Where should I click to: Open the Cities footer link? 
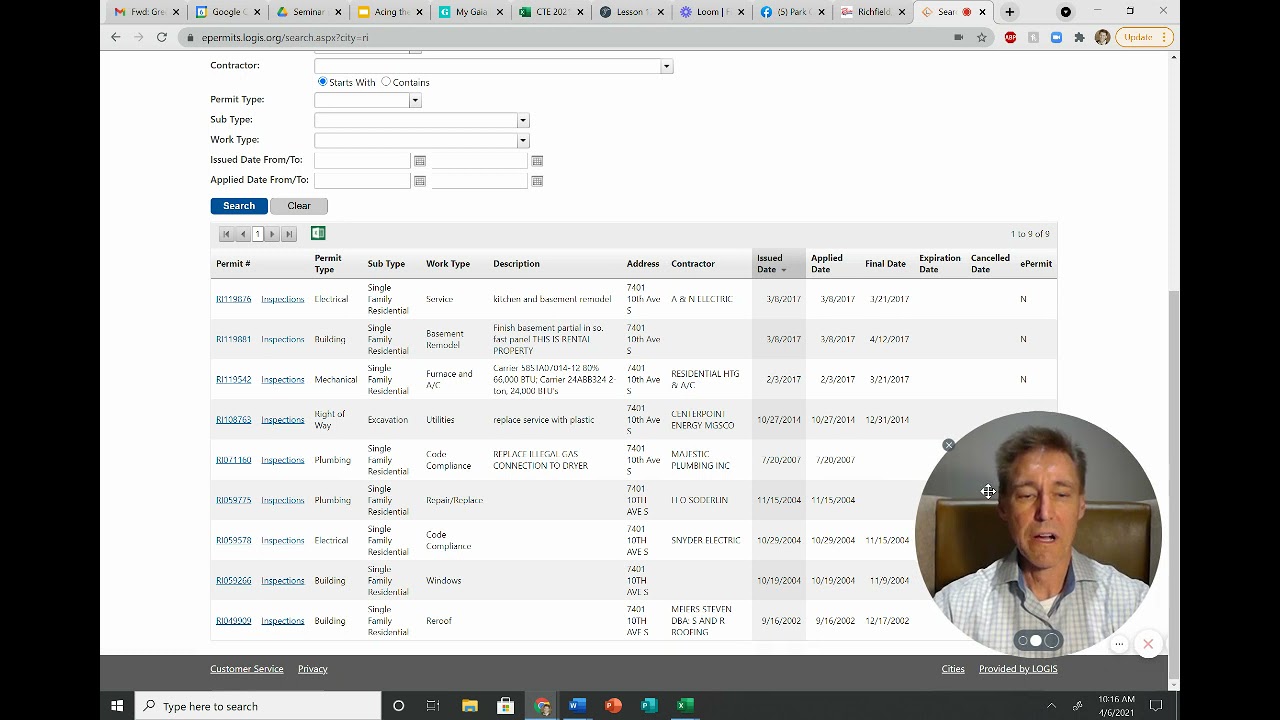click(x=953, y=669)
